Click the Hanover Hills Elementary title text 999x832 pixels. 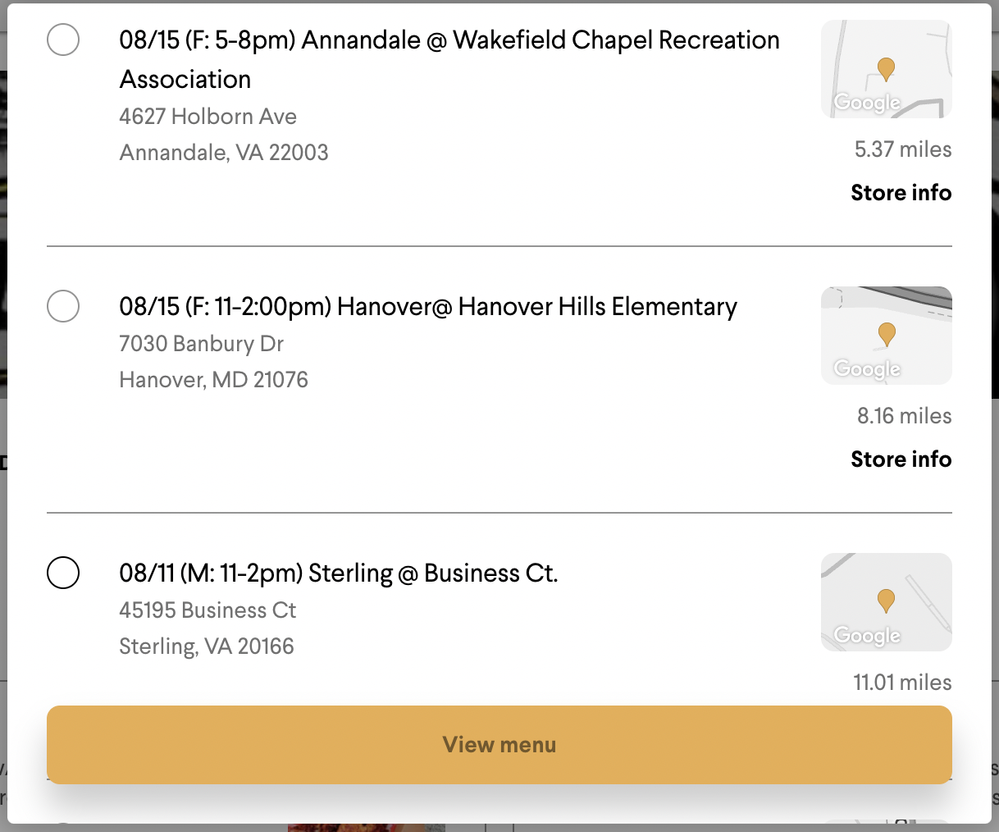428,306
